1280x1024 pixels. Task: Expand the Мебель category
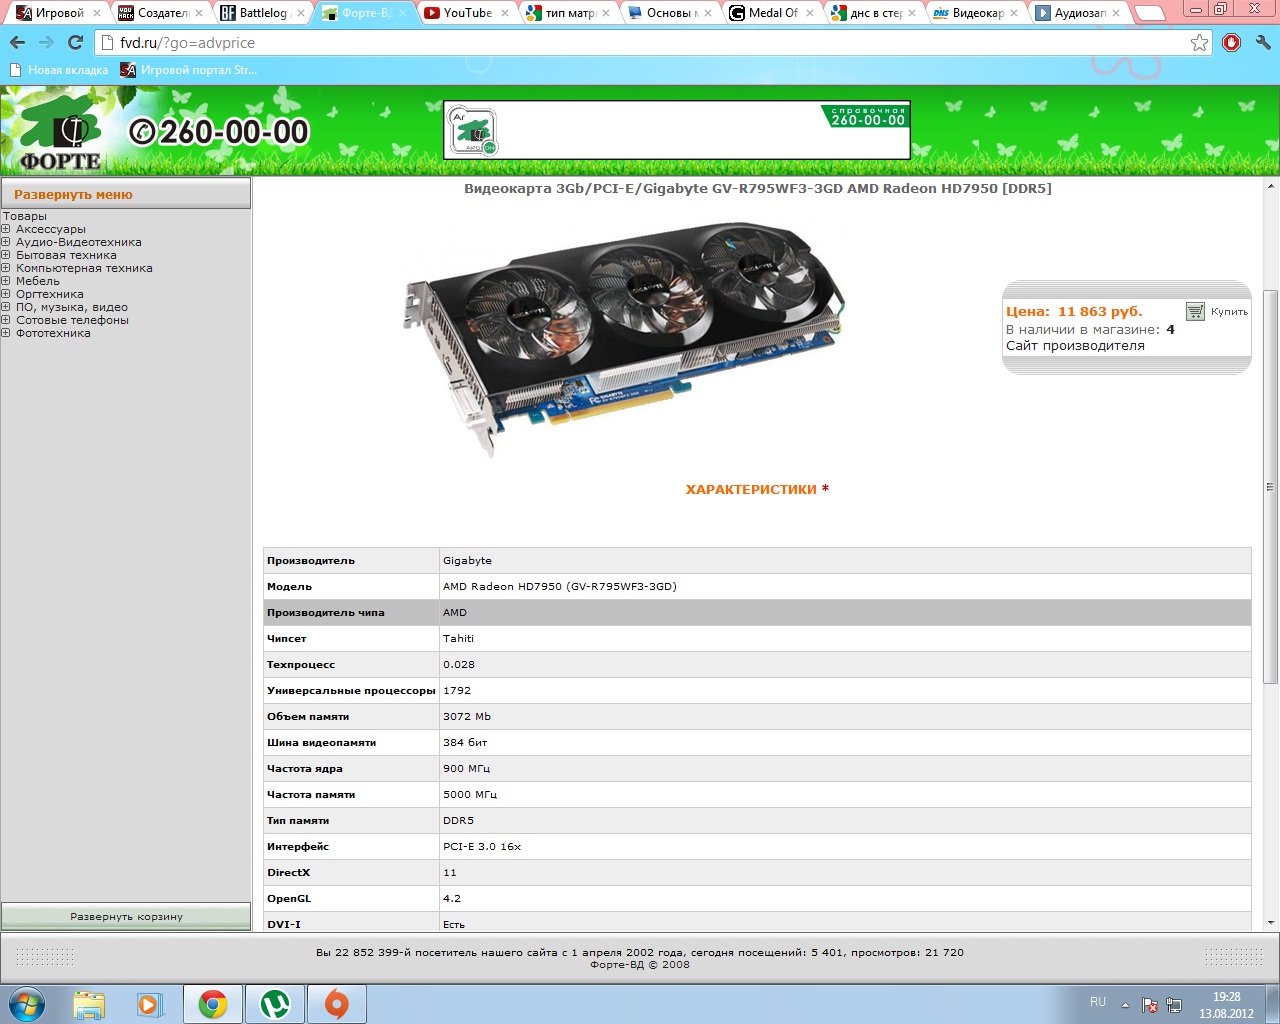point(6,281)
